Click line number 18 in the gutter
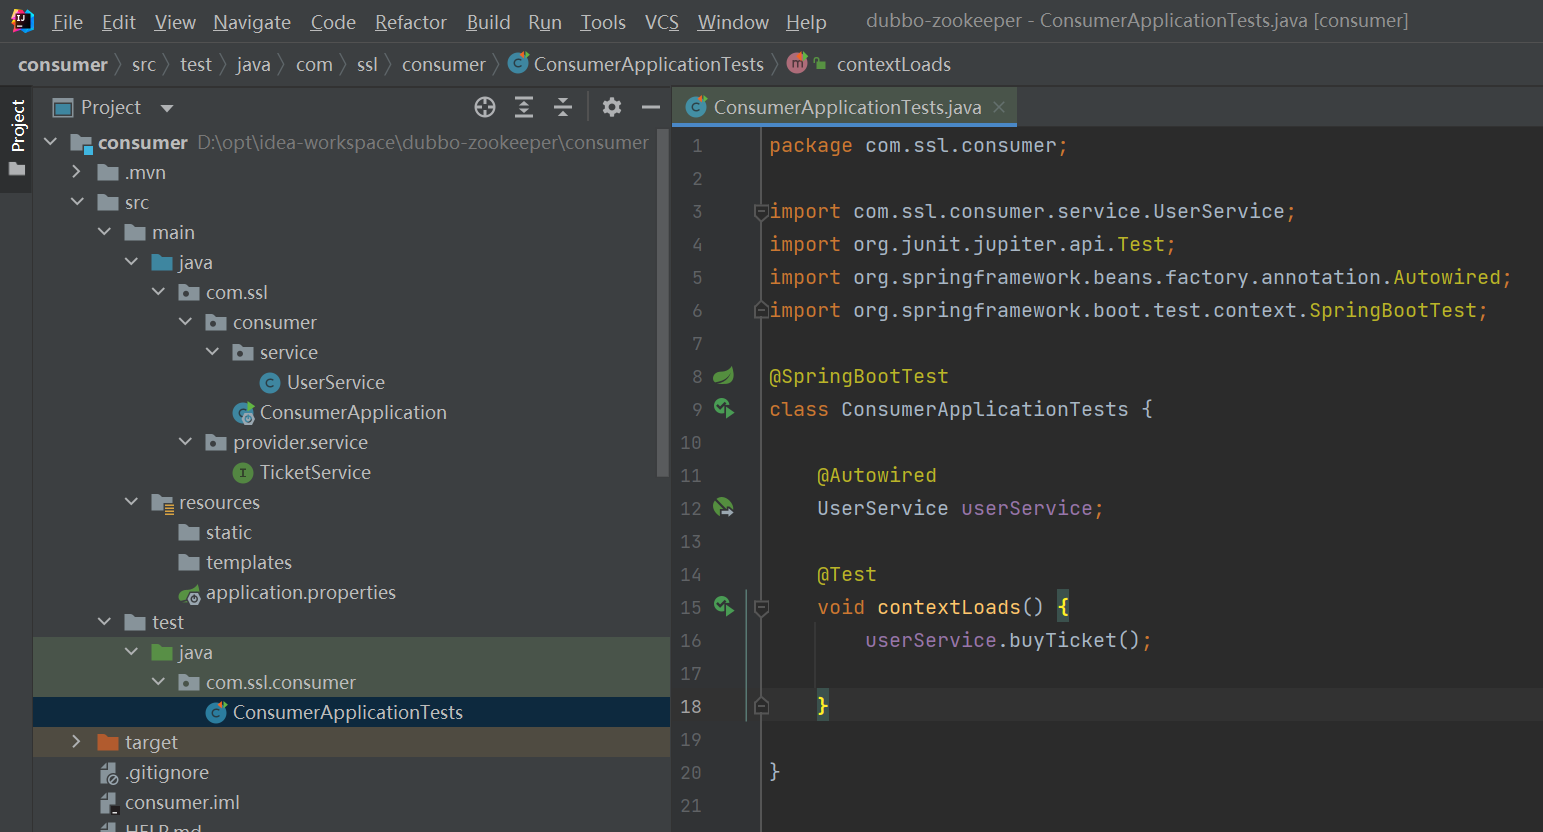 coord(691,706)
